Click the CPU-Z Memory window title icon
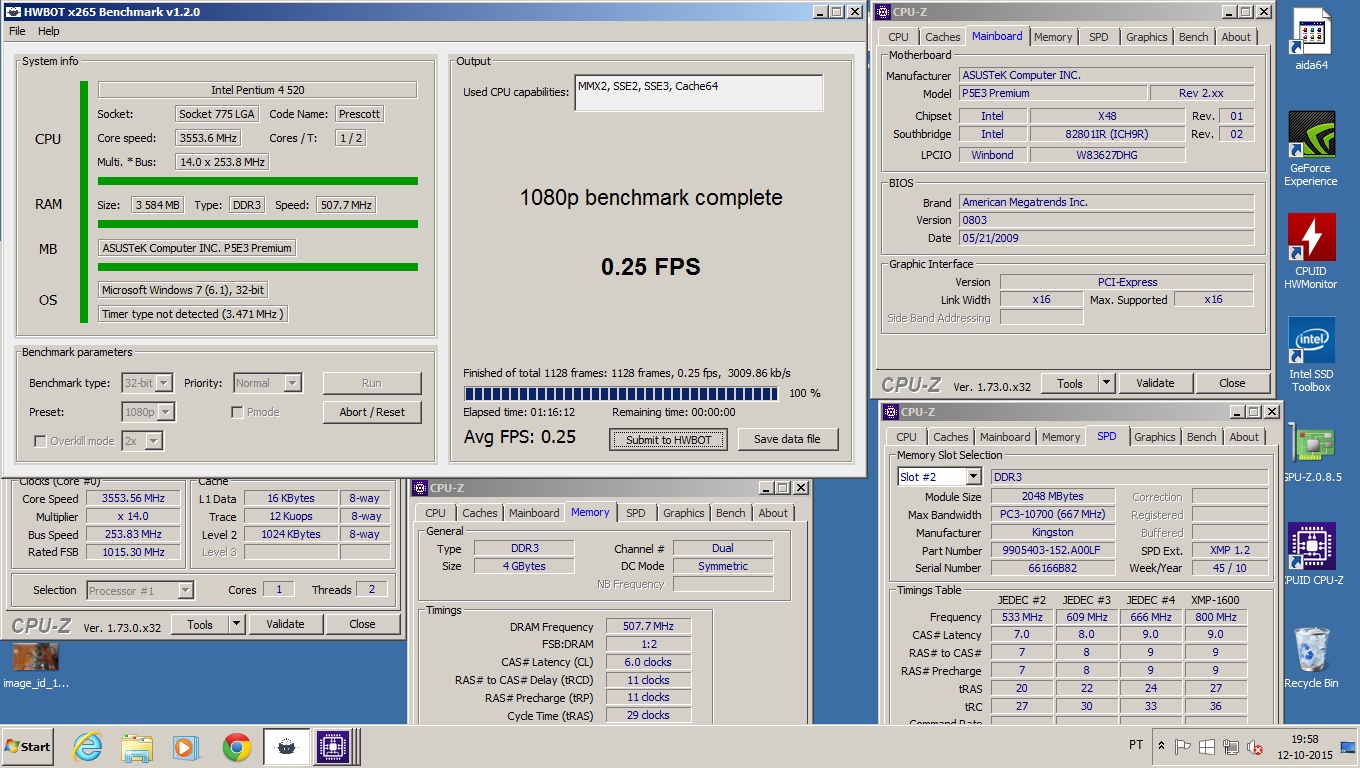This screenshot has width=1360, height=768. tap(420, 488)
